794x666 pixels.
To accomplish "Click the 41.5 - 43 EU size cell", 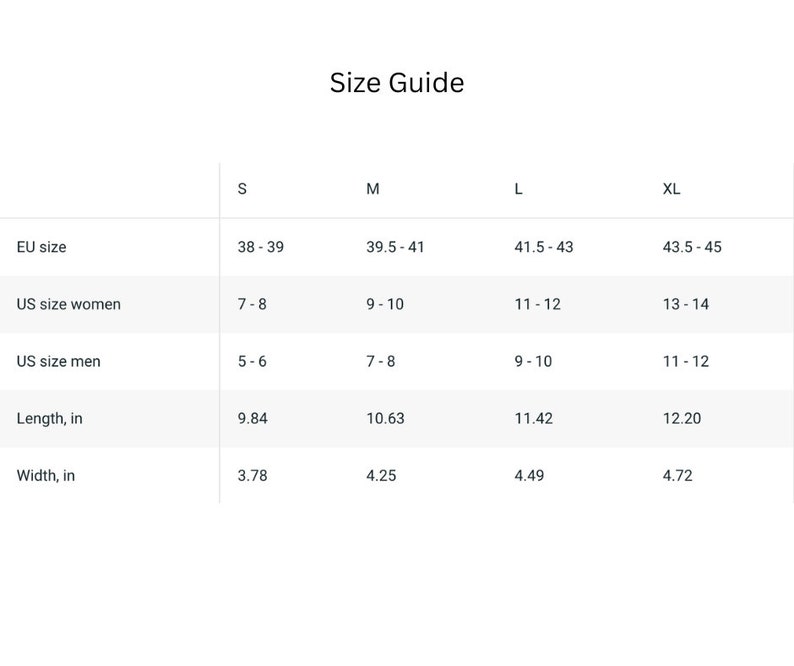I will [544, 247].
